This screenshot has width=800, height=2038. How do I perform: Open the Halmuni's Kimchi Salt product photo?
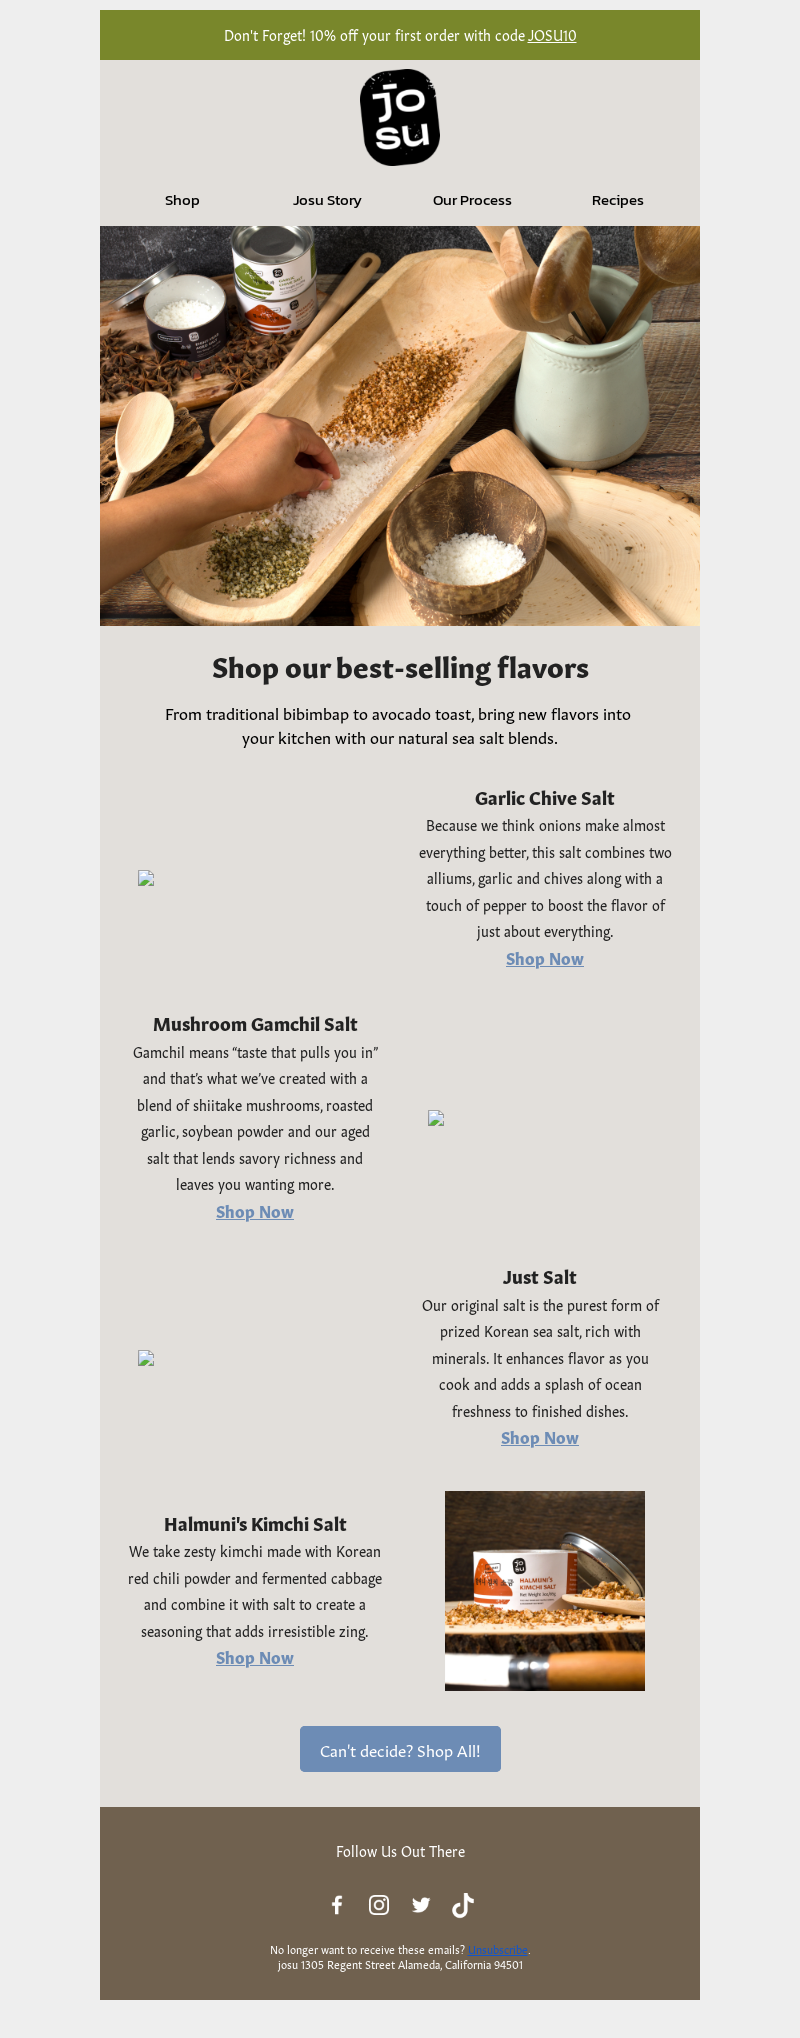click(x=545, y=1591)
